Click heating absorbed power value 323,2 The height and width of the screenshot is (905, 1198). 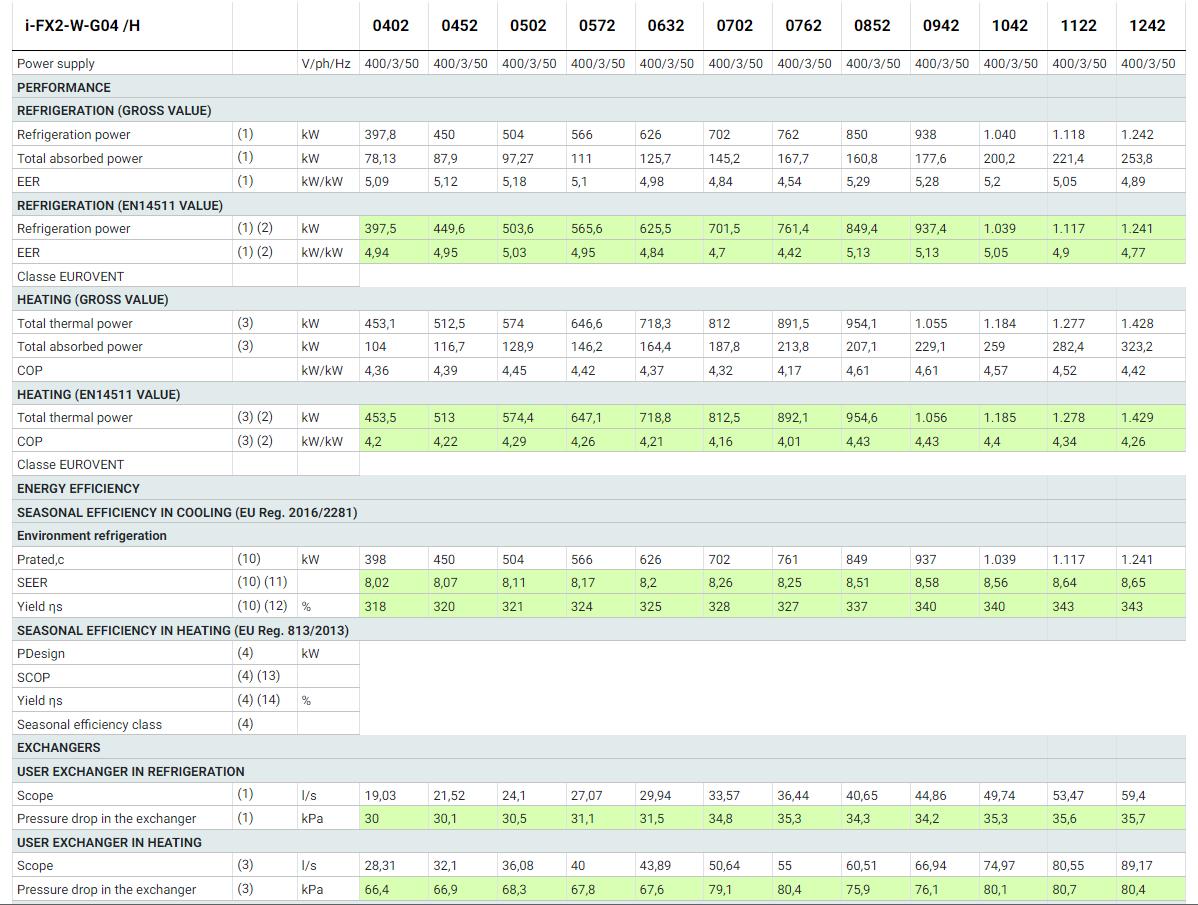pos(1137,347)
